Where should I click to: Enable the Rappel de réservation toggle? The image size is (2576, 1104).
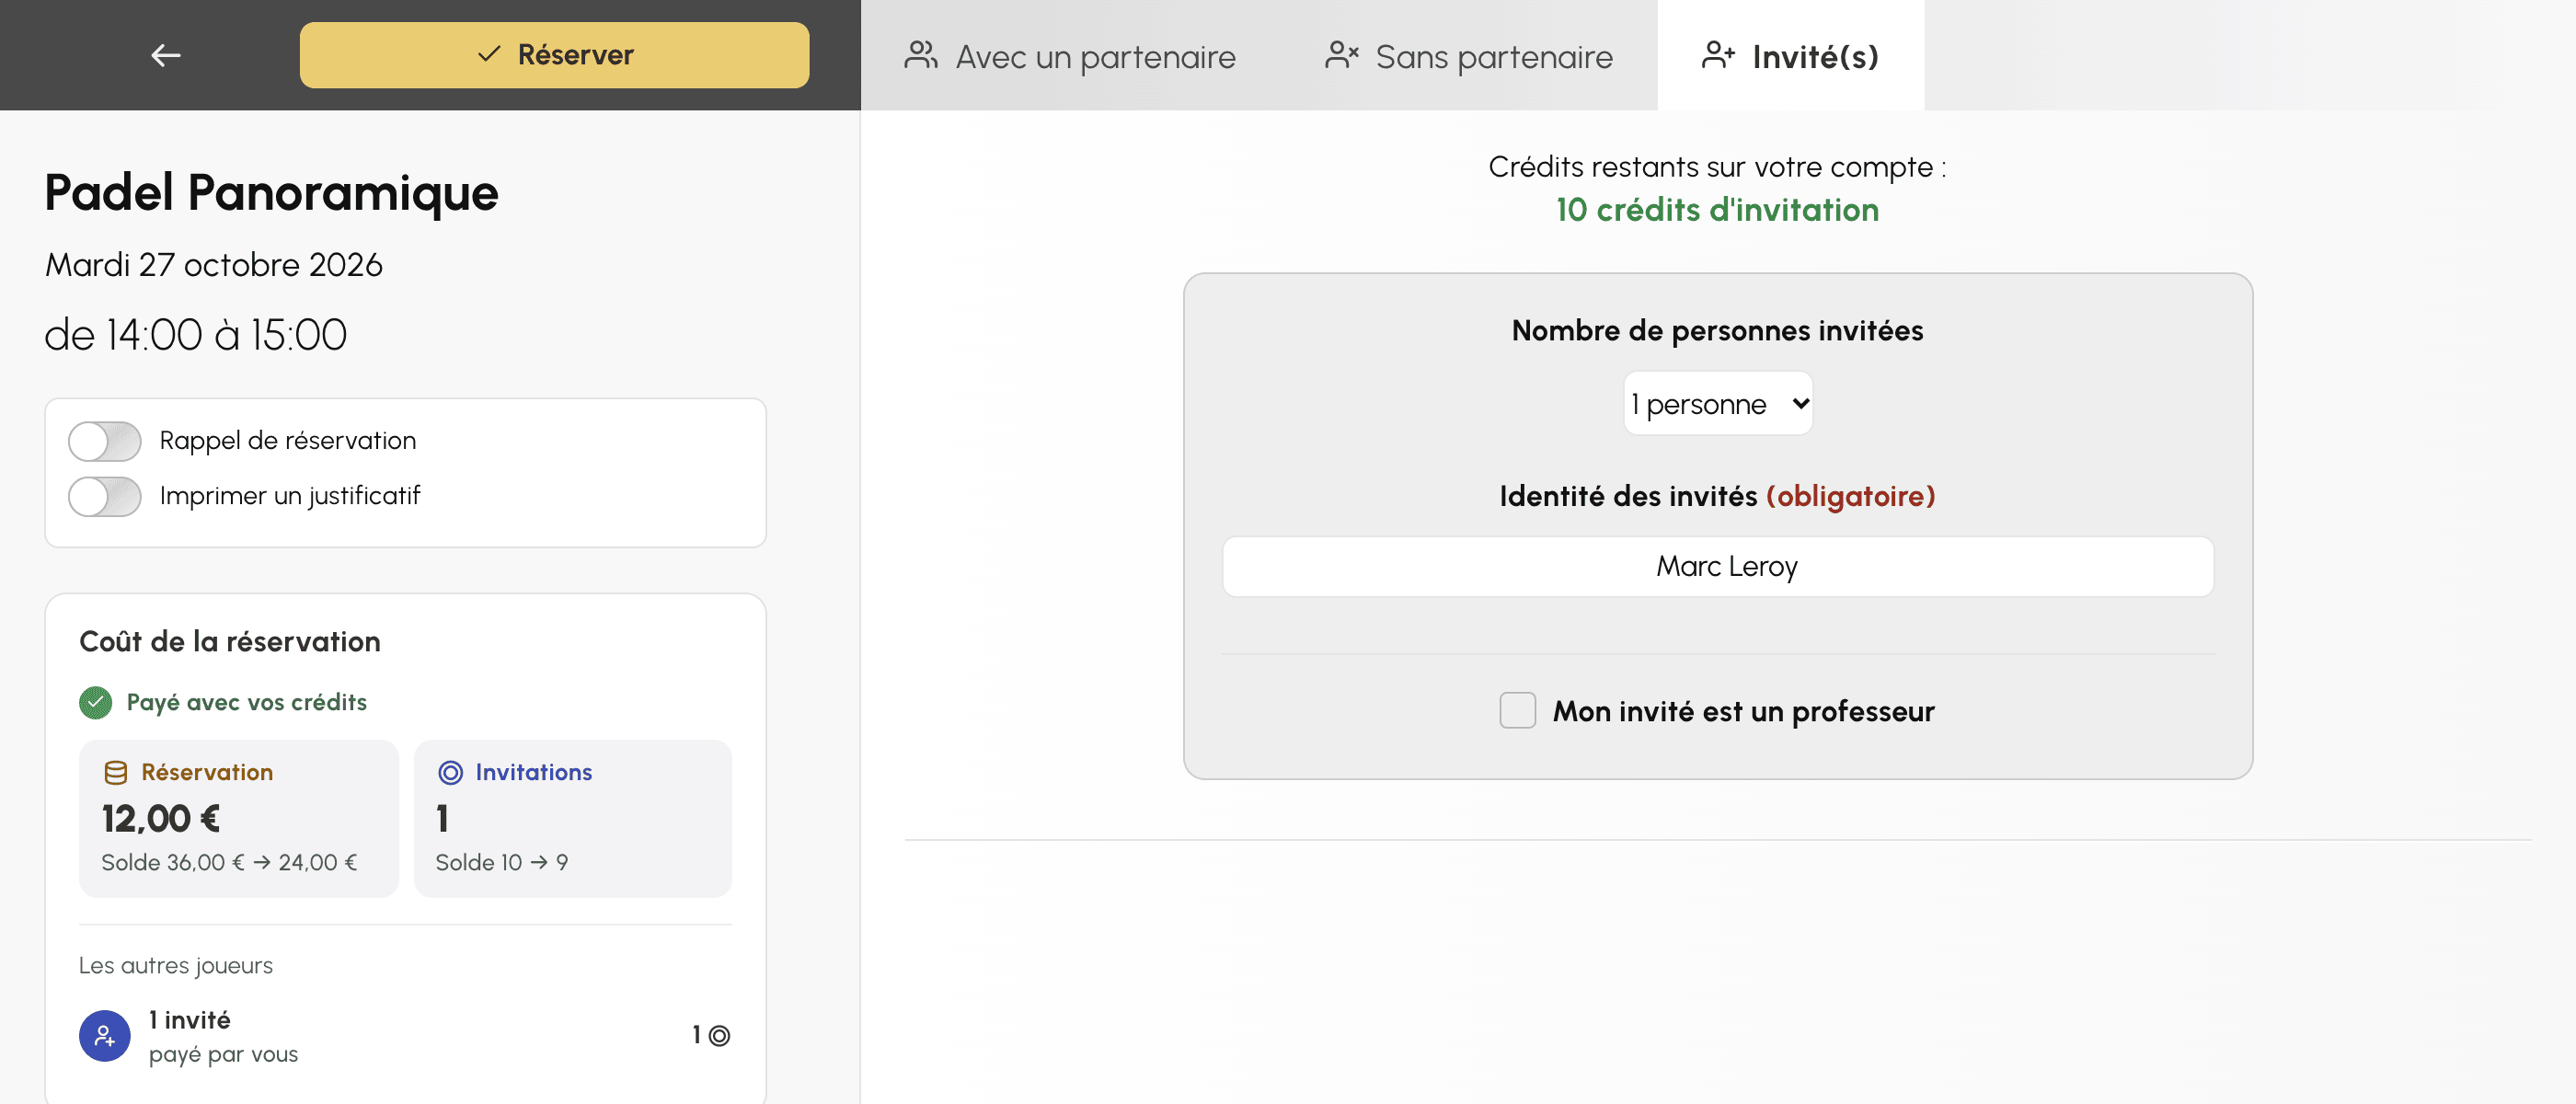pyautogui.click(x=105, y=441)
